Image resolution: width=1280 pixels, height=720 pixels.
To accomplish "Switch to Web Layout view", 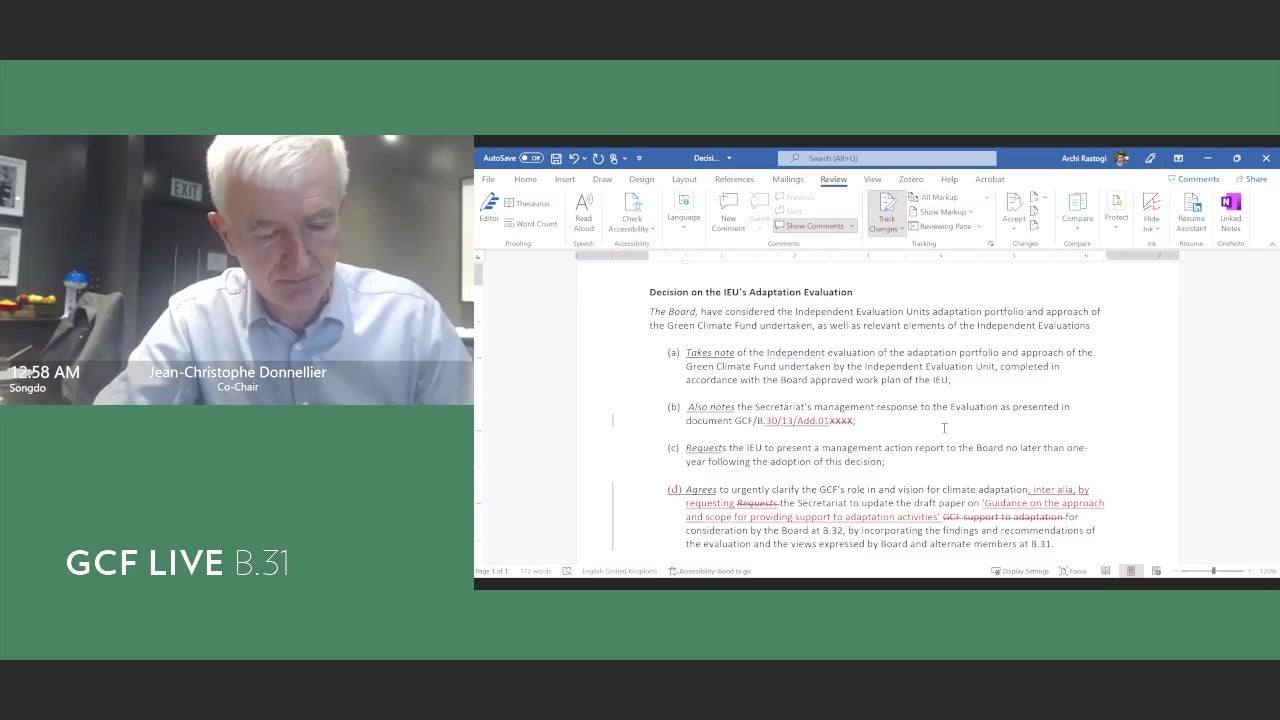I will 1156,571.
